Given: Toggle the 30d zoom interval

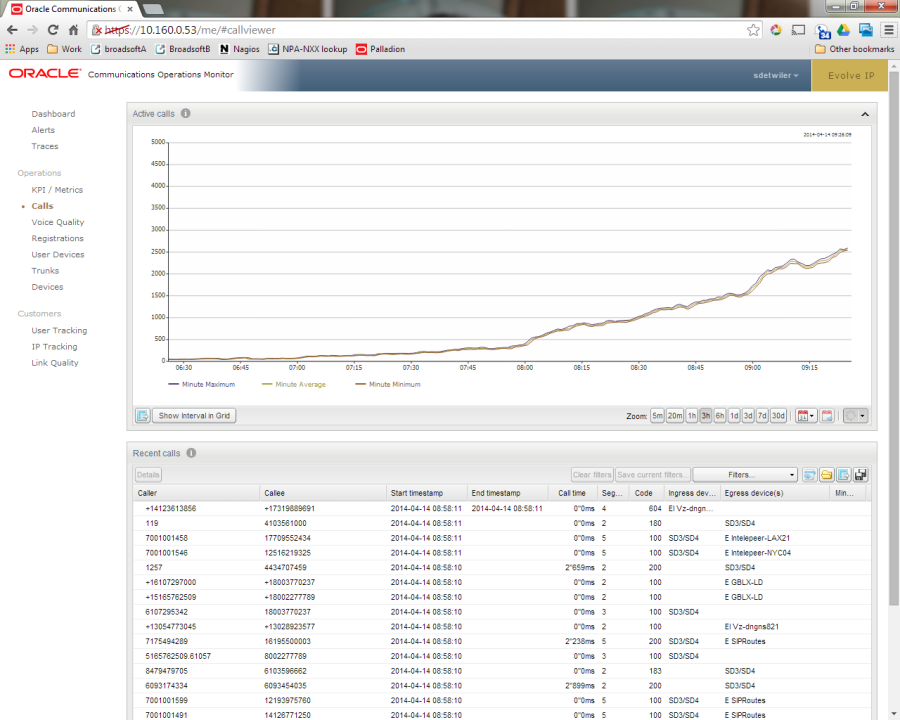Looking at the screenshot, I should click(778, 416).
